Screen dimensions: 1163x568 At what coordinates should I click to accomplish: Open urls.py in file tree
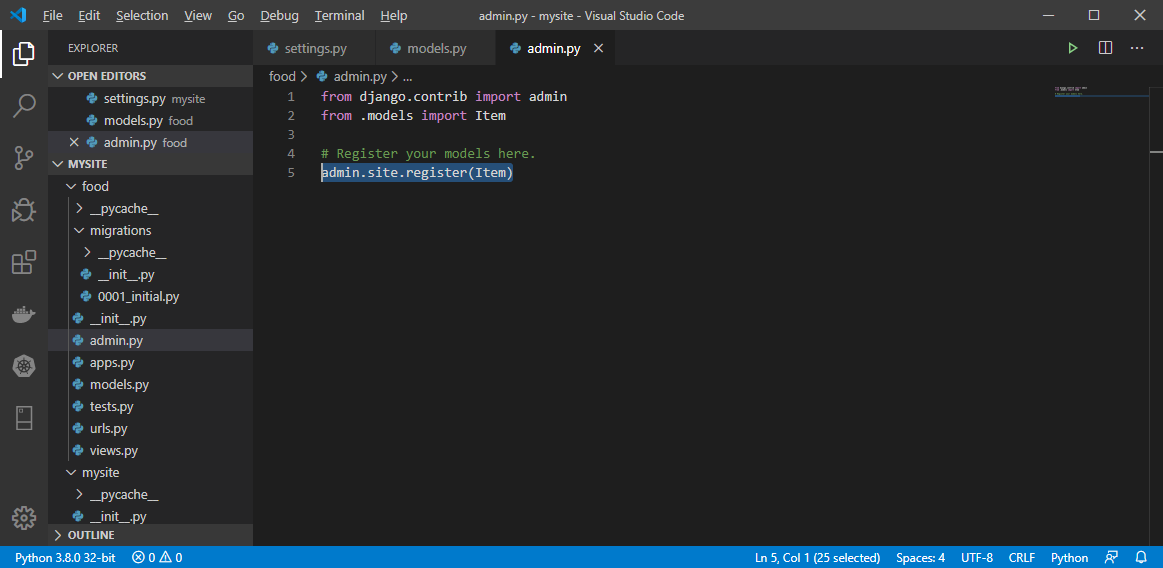point(151,429)
